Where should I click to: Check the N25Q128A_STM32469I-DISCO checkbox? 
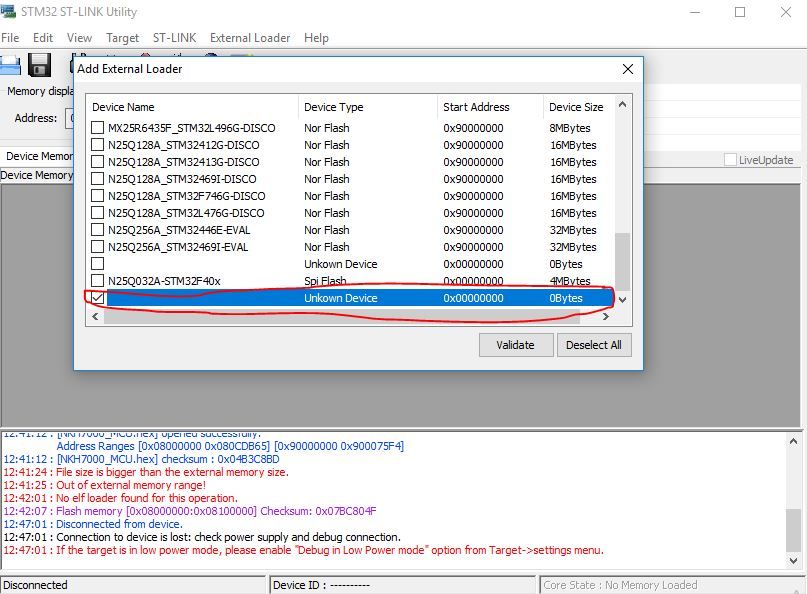97,178
